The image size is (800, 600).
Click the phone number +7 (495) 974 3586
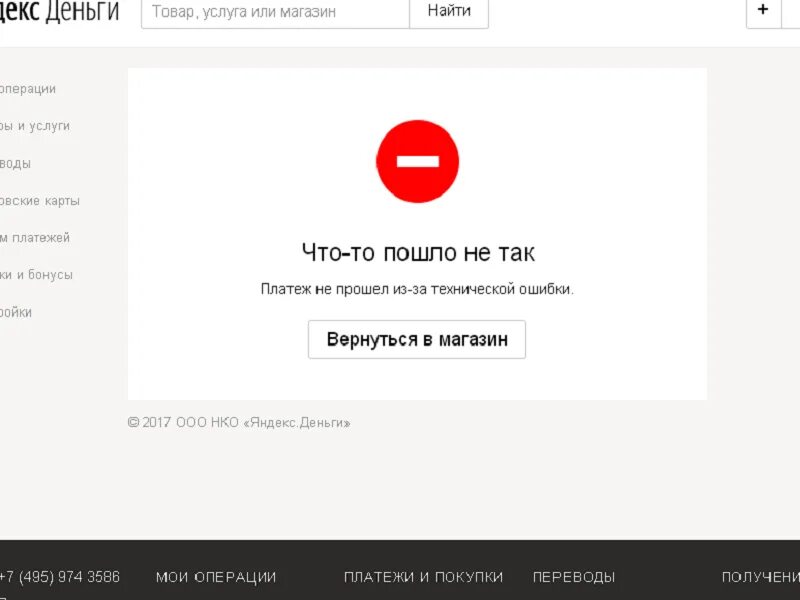tap(60, 577)
